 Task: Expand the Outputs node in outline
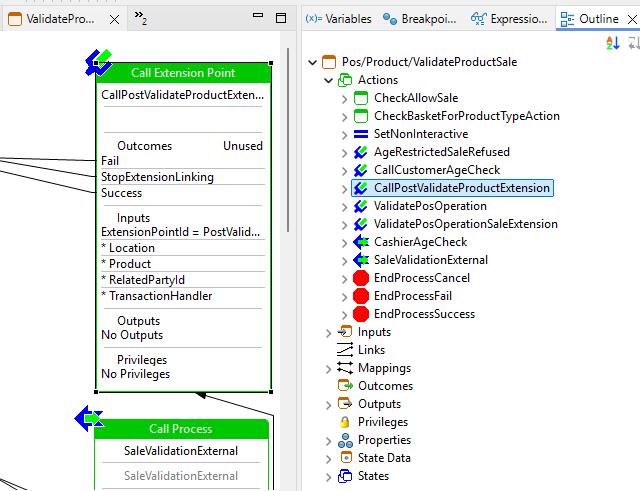[329, 404]
